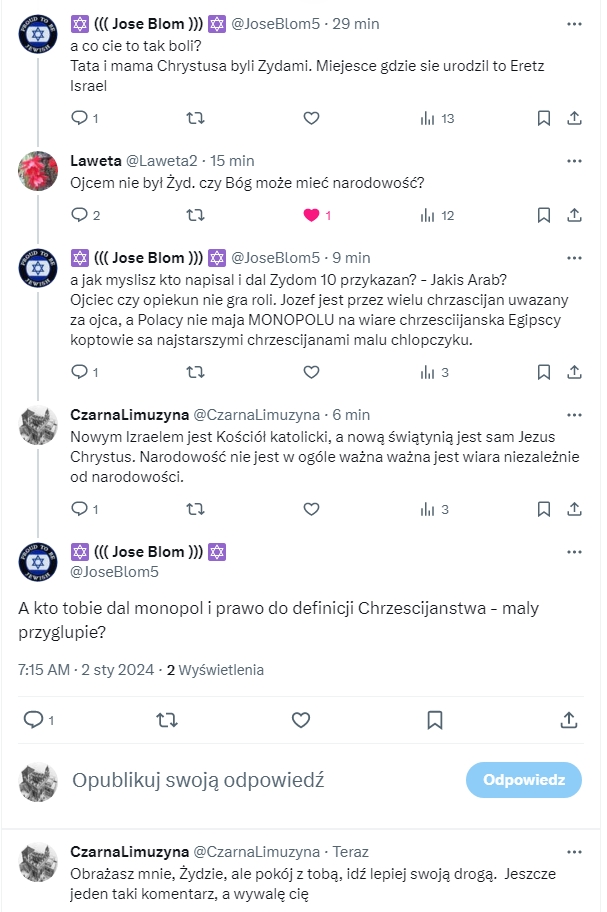Open the 7:15 AM · 2 sty 2024 timestamp
607x912 pixels.
point(87,670)
